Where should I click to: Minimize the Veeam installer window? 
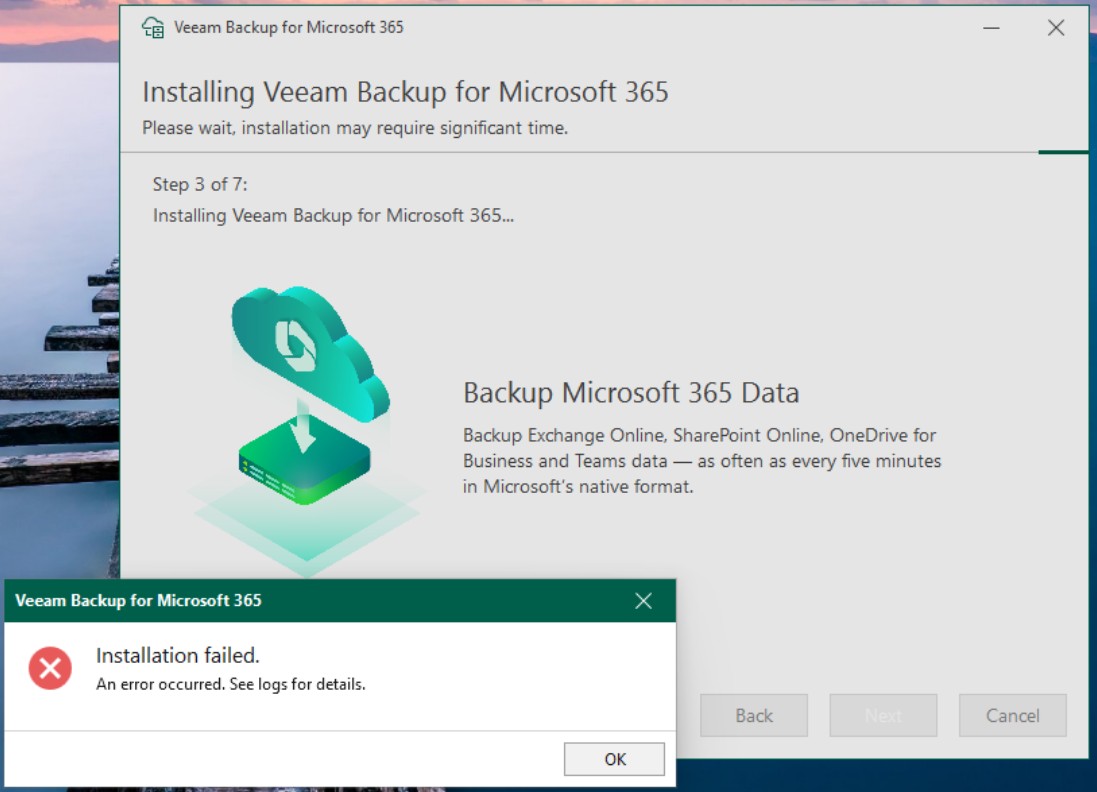click(991, 28)
